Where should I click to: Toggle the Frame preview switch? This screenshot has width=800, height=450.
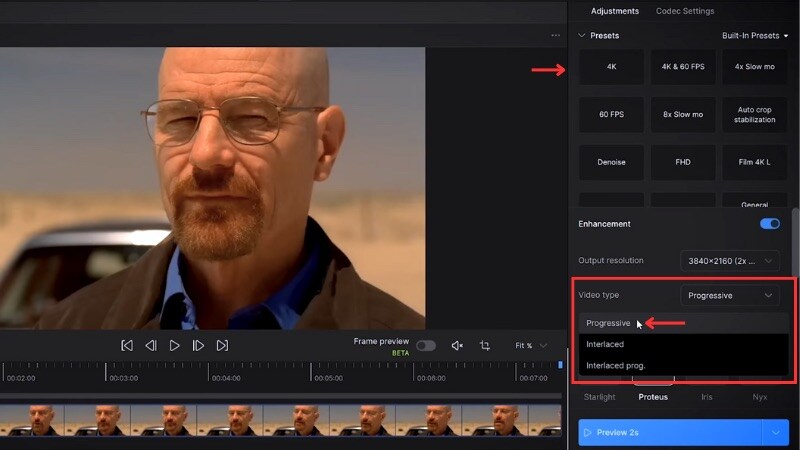426,346
